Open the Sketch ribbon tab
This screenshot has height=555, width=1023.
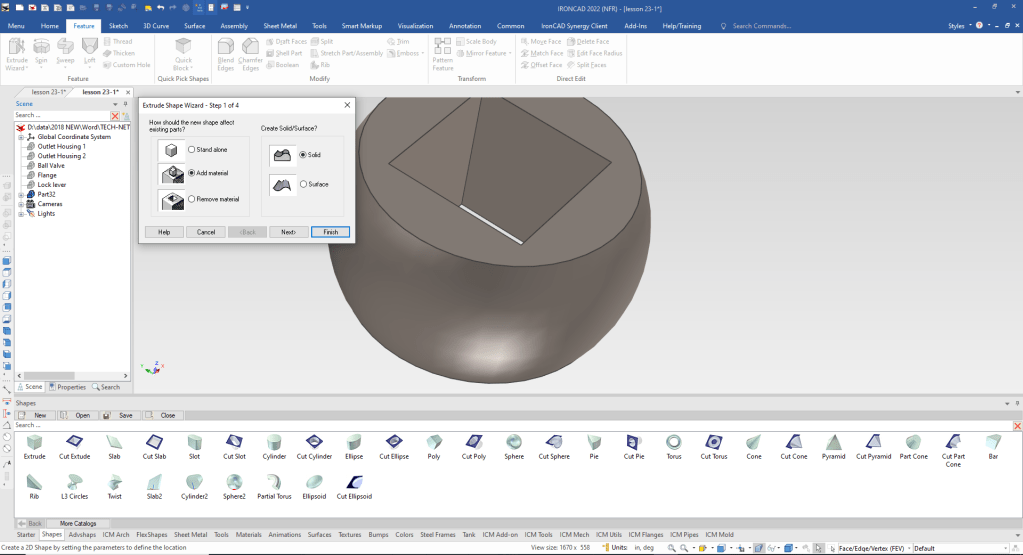point(118,25)
